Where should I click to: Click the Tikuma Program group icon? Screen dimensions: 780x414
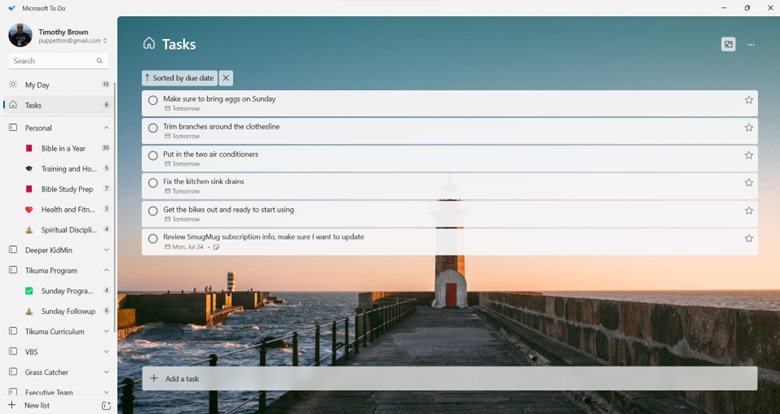pyautogui.click(x=13, y=270)
